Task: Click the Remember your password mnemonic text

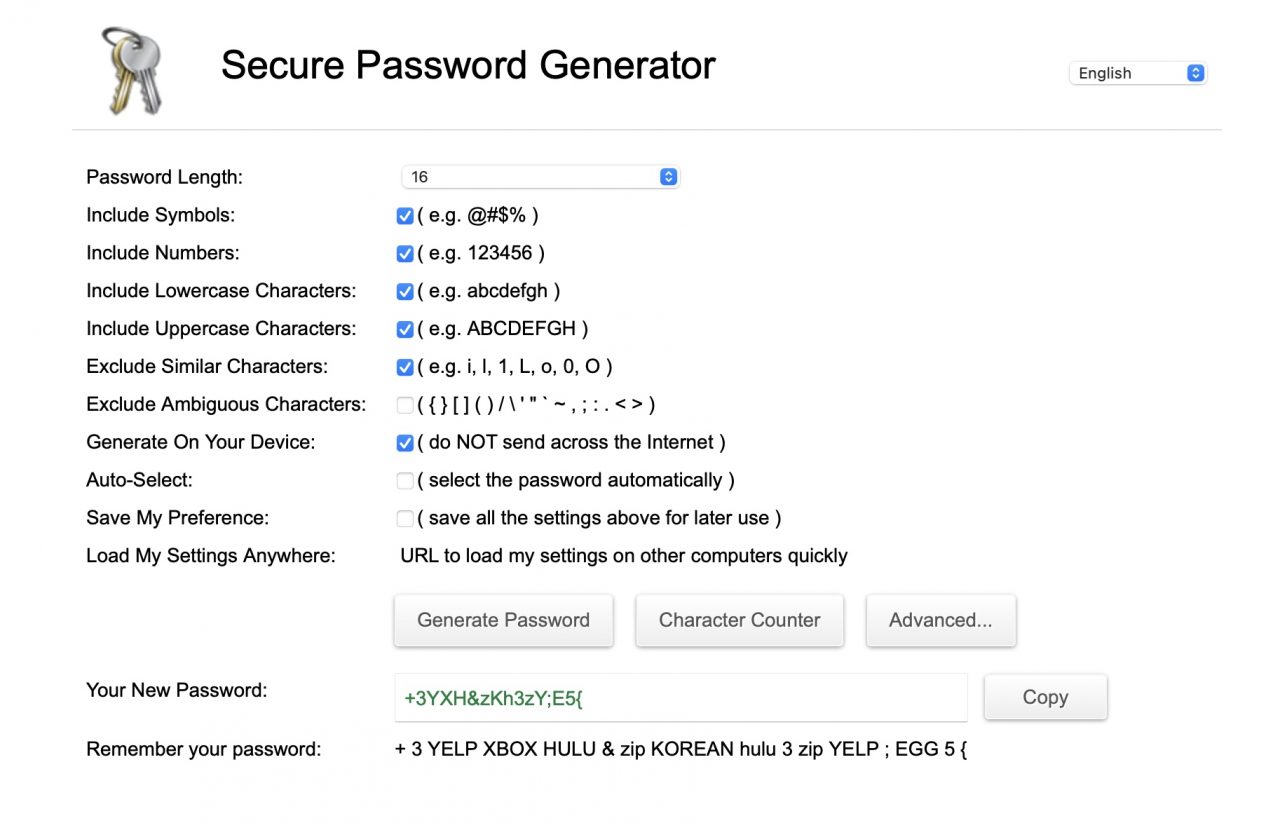Action: coord(681,749)
